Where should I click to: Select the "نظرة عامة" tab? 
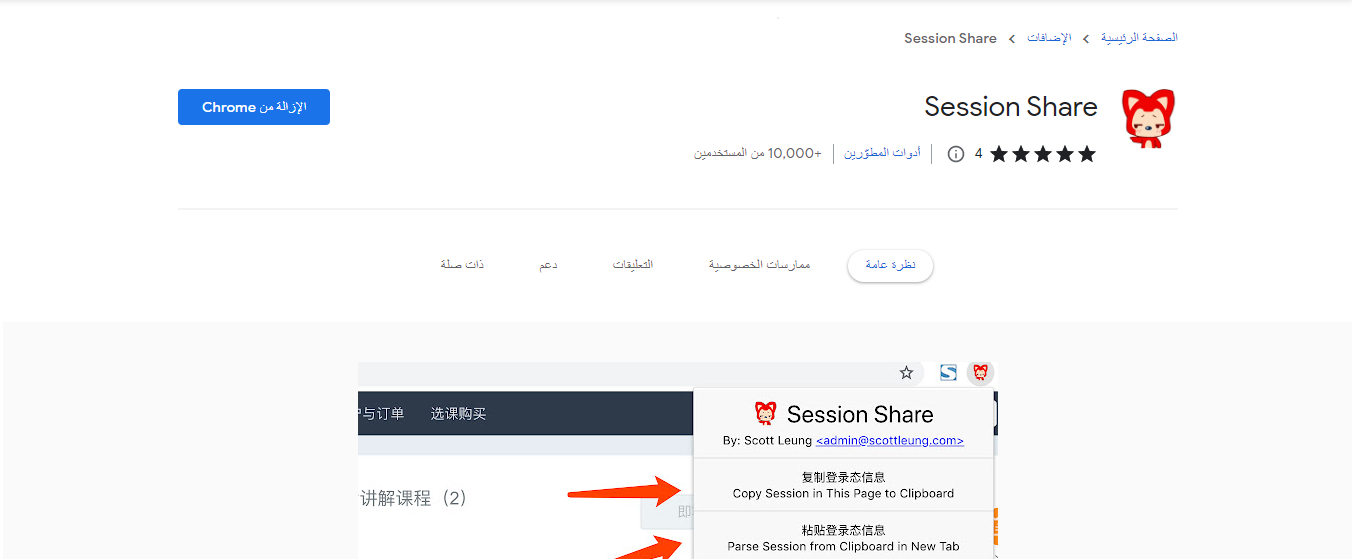click(890, 265)
